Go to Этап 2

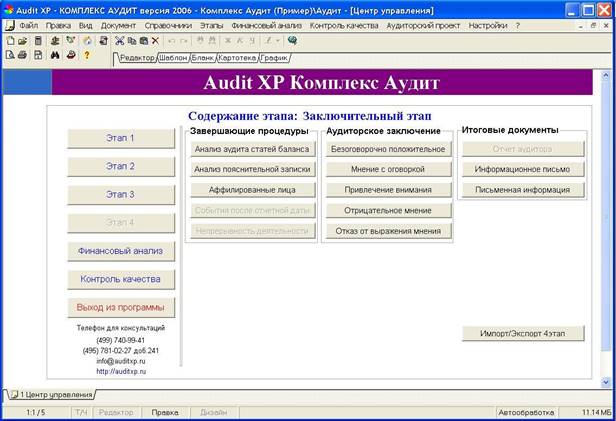[121, 167]
